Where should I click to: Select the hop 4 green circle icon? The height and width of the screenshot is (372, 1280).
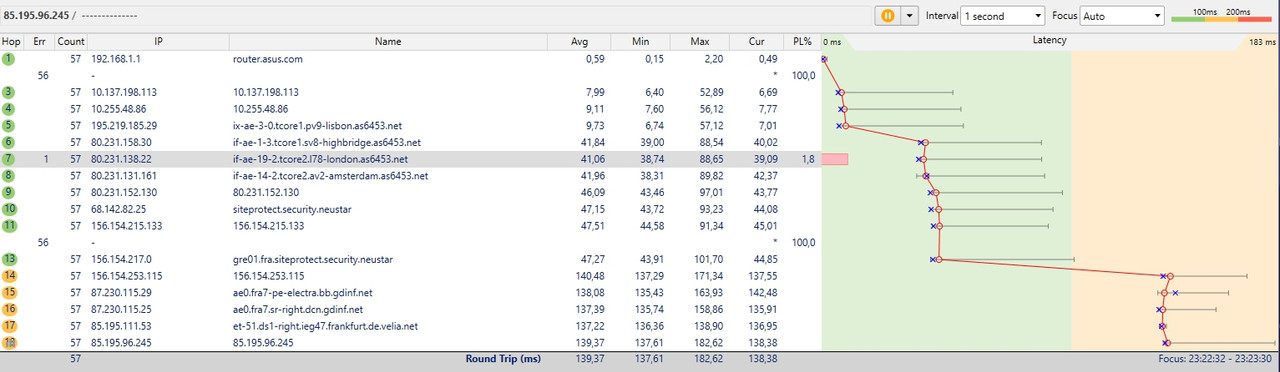pos(9,108)
